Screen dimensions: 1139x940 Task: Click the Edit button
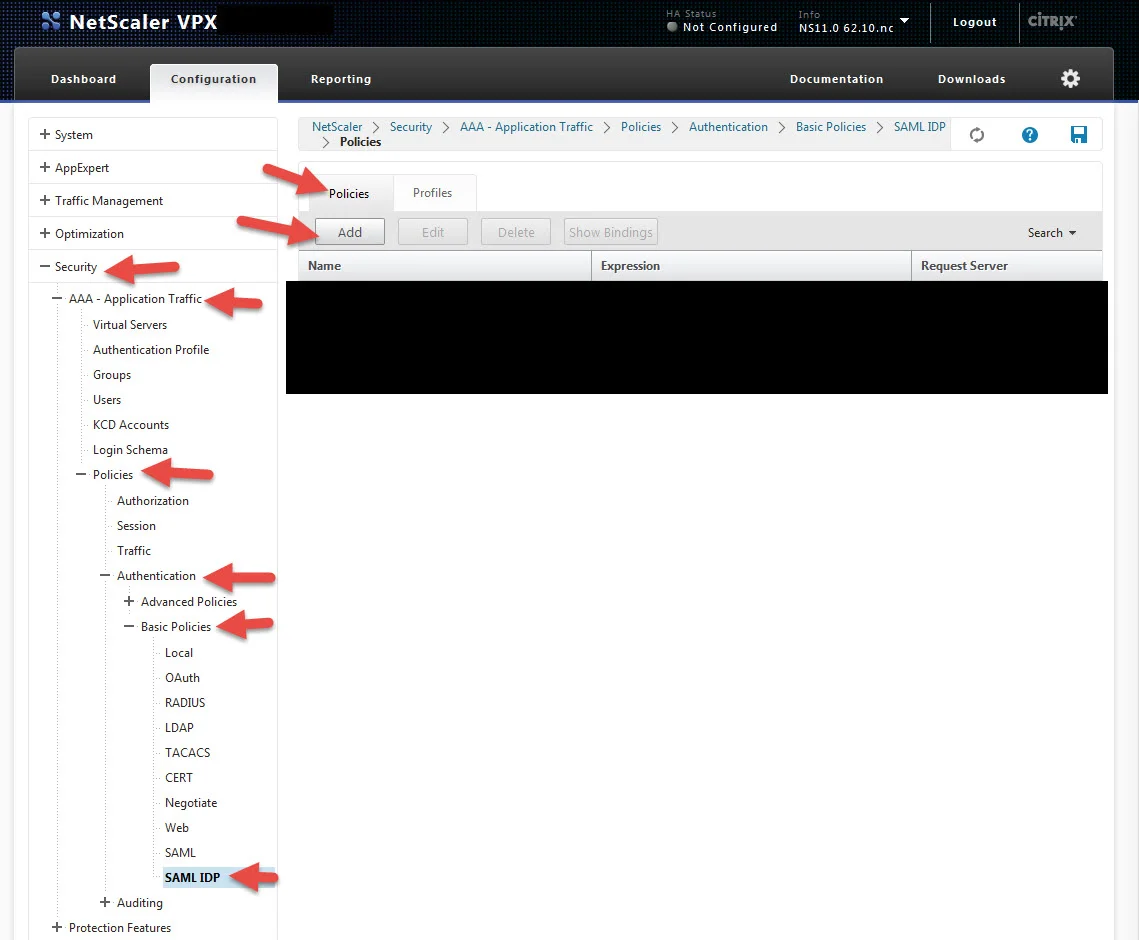click(x=432, y=232)
